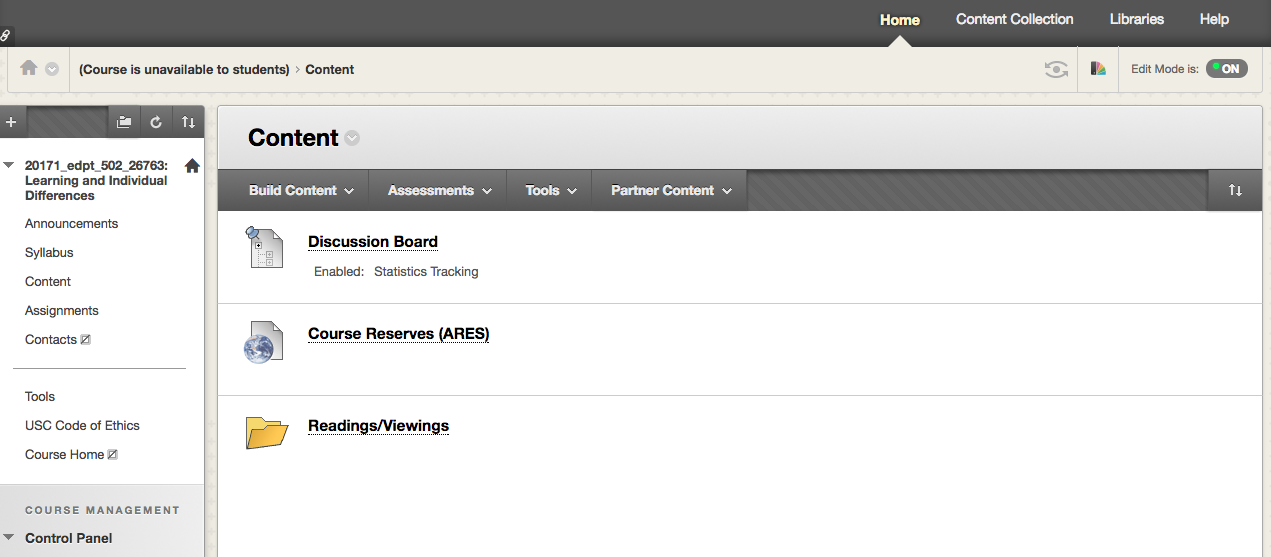This screenshot has width=1271, height=557.
Task: Expand the Build Content dropdown
Action: pos(301,190)
